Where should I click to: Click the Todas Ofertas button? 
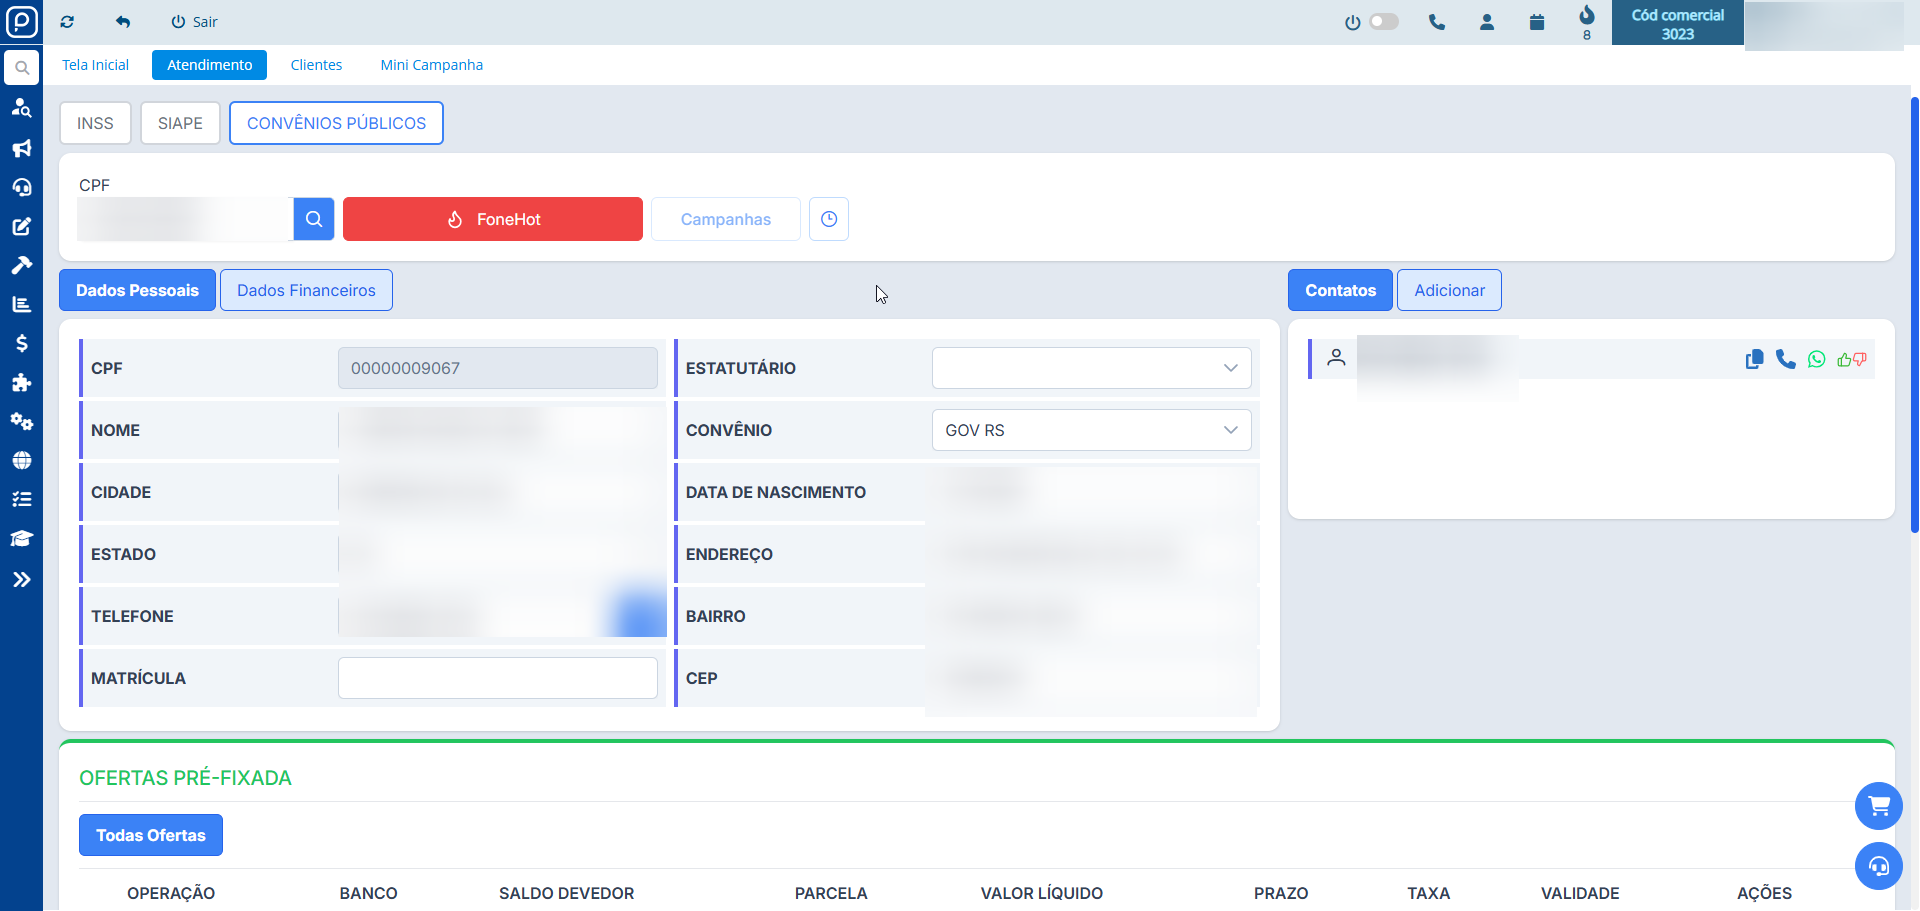coord(151,835)
